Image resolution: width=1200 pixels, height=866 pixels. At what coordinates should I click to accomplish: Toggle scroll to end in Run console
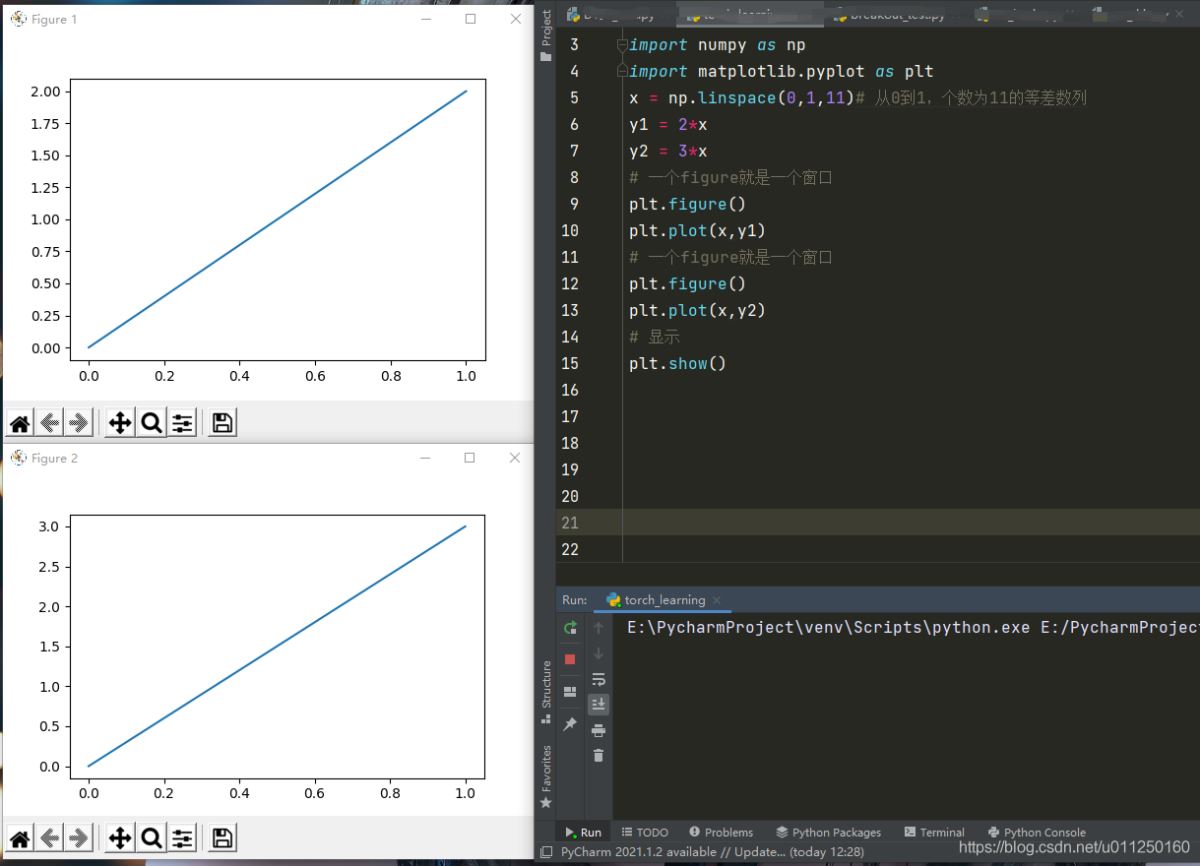pos(598,704)
